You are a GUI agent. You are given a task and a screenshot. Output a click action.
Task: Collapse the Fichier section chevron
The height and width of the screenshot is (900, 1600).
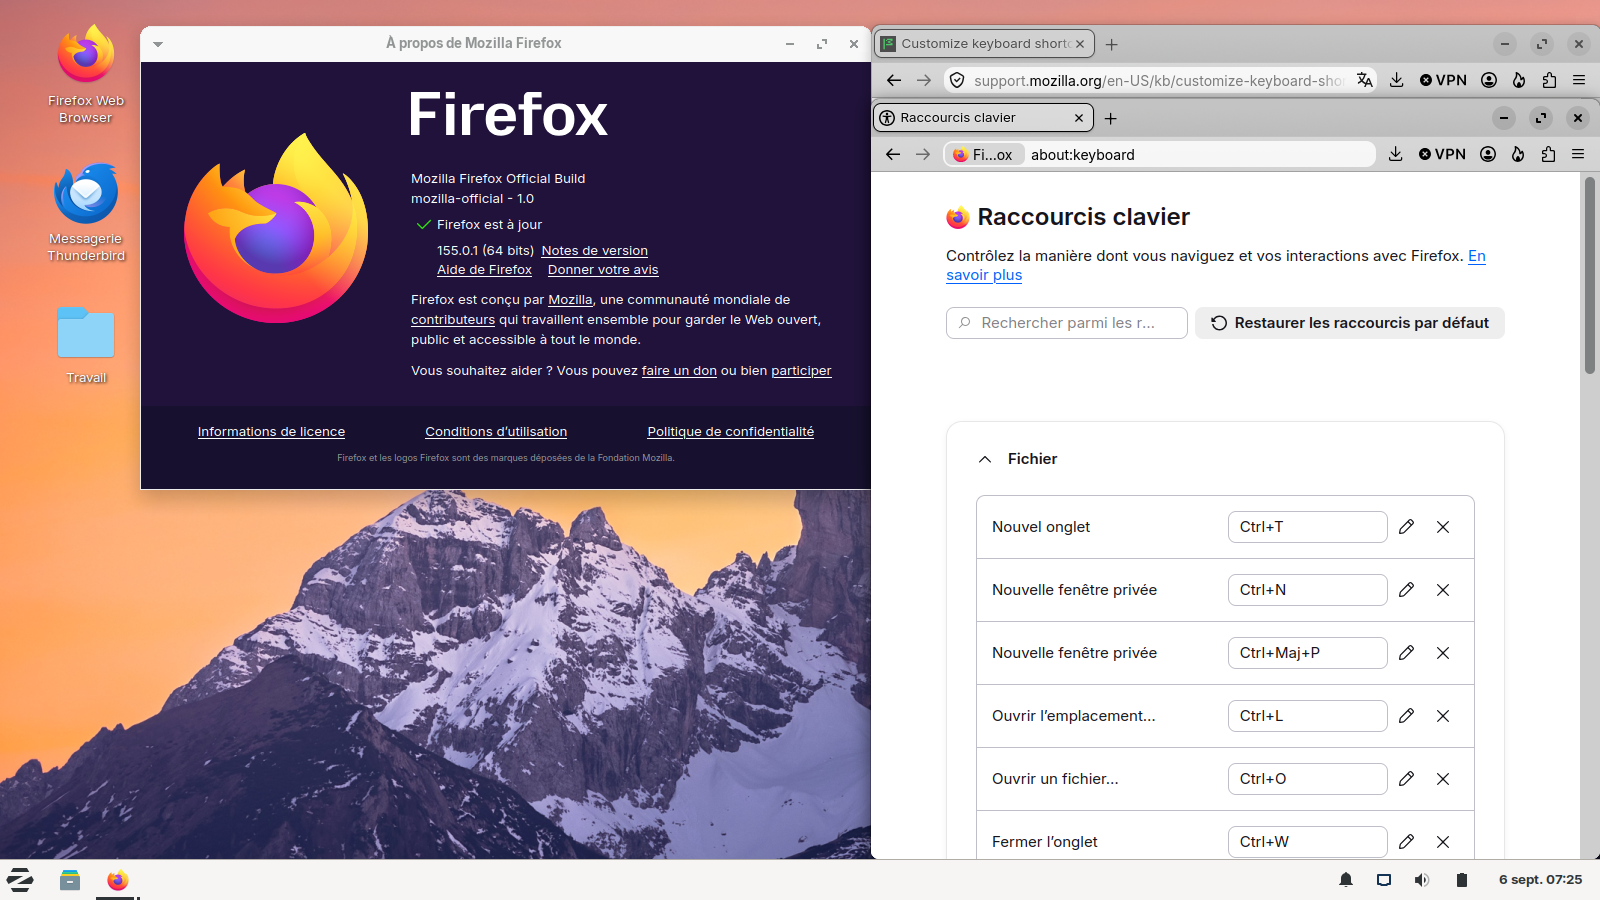click(x=985, y=459)
